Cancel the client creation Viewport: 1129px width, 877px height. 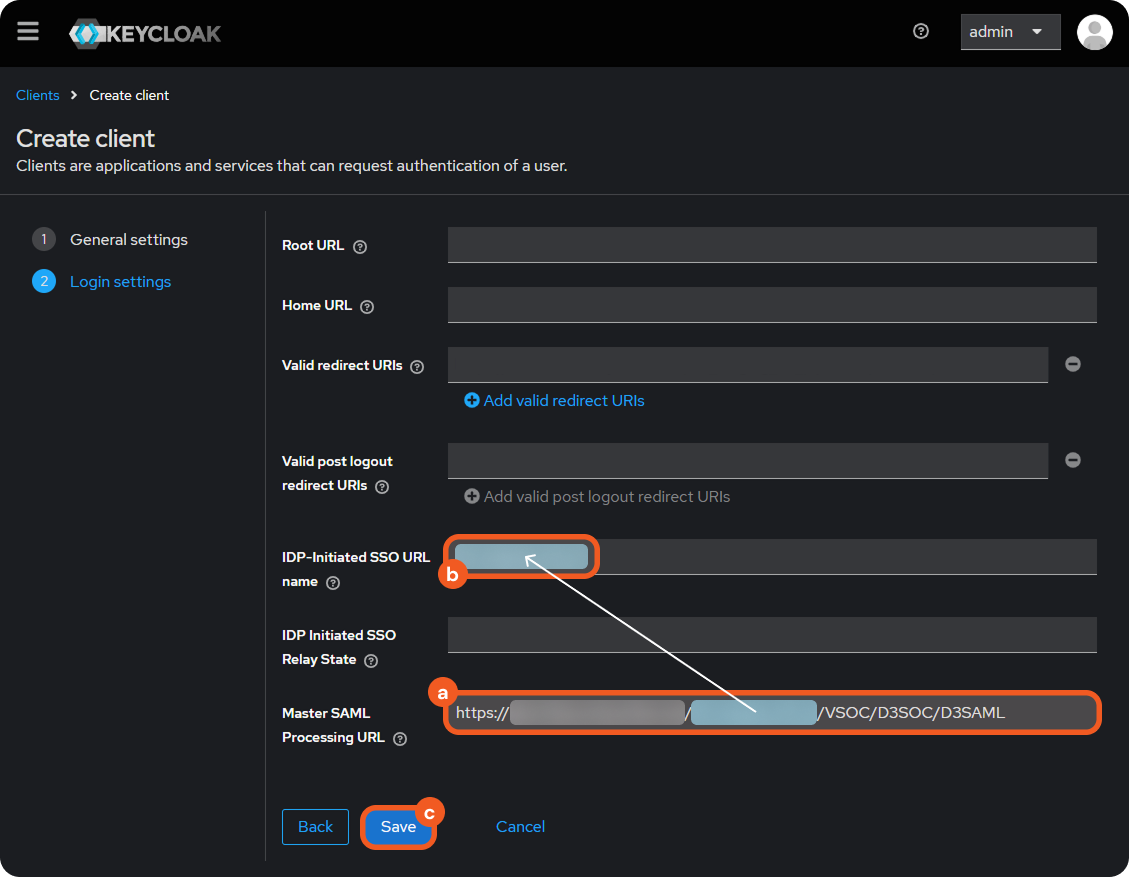(x=520, y=827)
